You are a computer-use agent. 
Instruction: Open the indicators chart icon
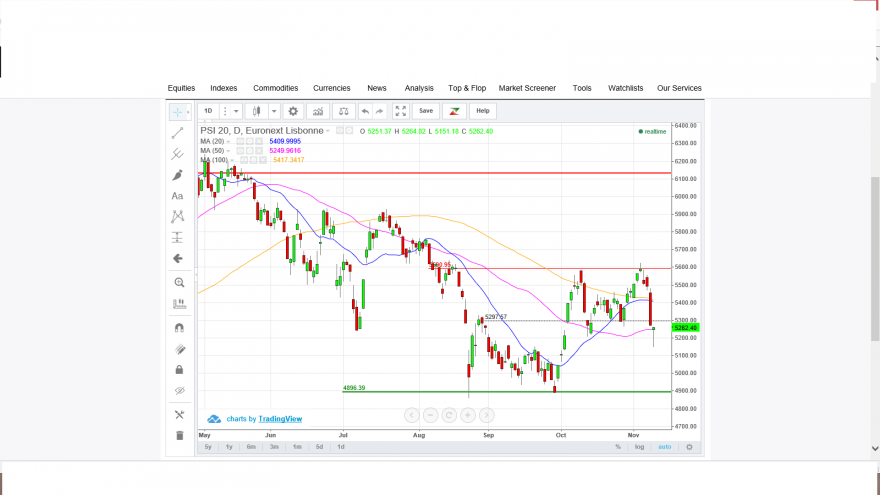[318, 111]
